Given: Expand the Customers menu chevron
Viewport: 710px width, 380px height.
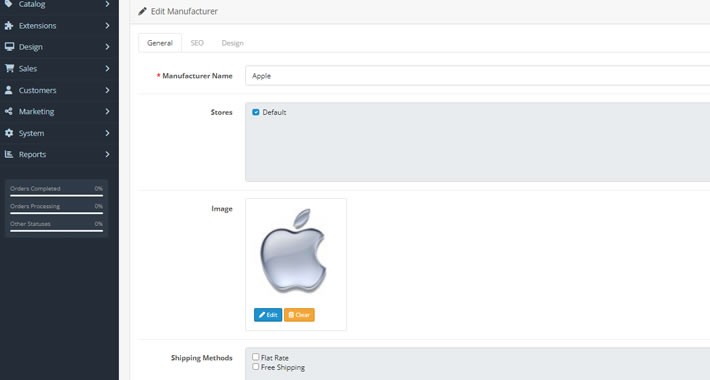Looking at the screenshot, I should [107, 90].
